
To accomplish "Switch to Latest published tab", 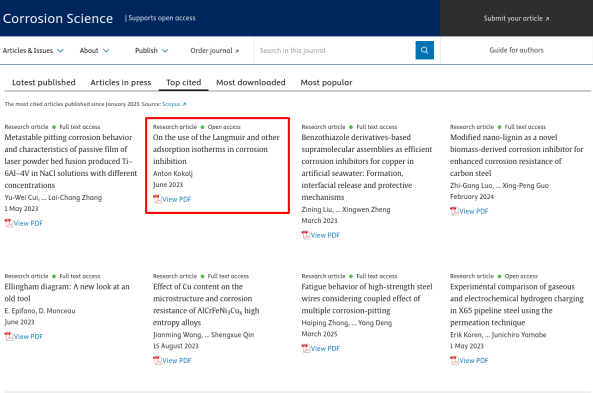I will (43, 82).
